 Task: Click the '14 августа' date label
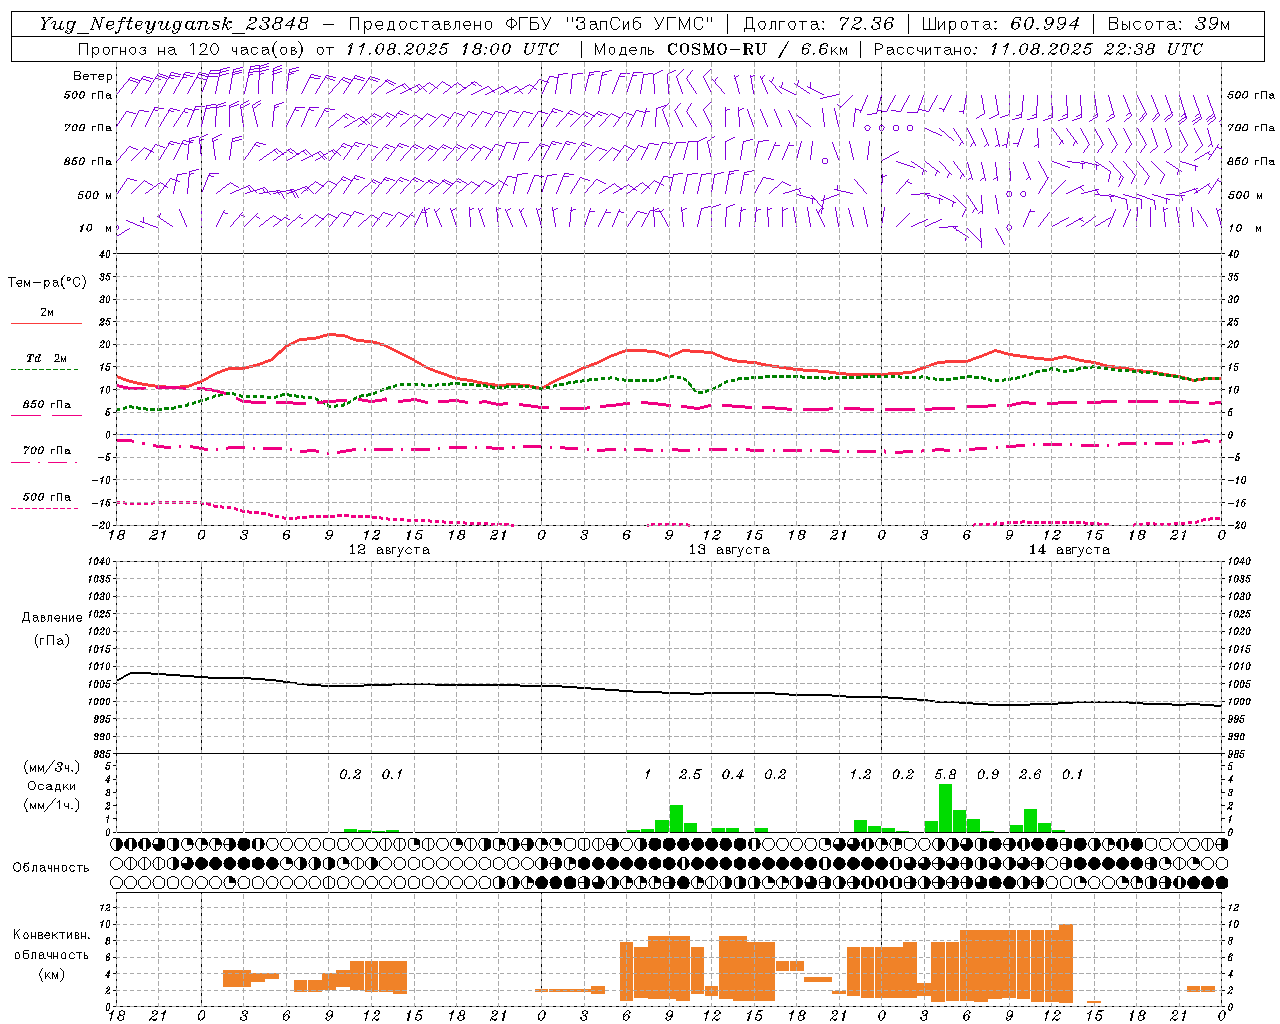point(1069,550)
